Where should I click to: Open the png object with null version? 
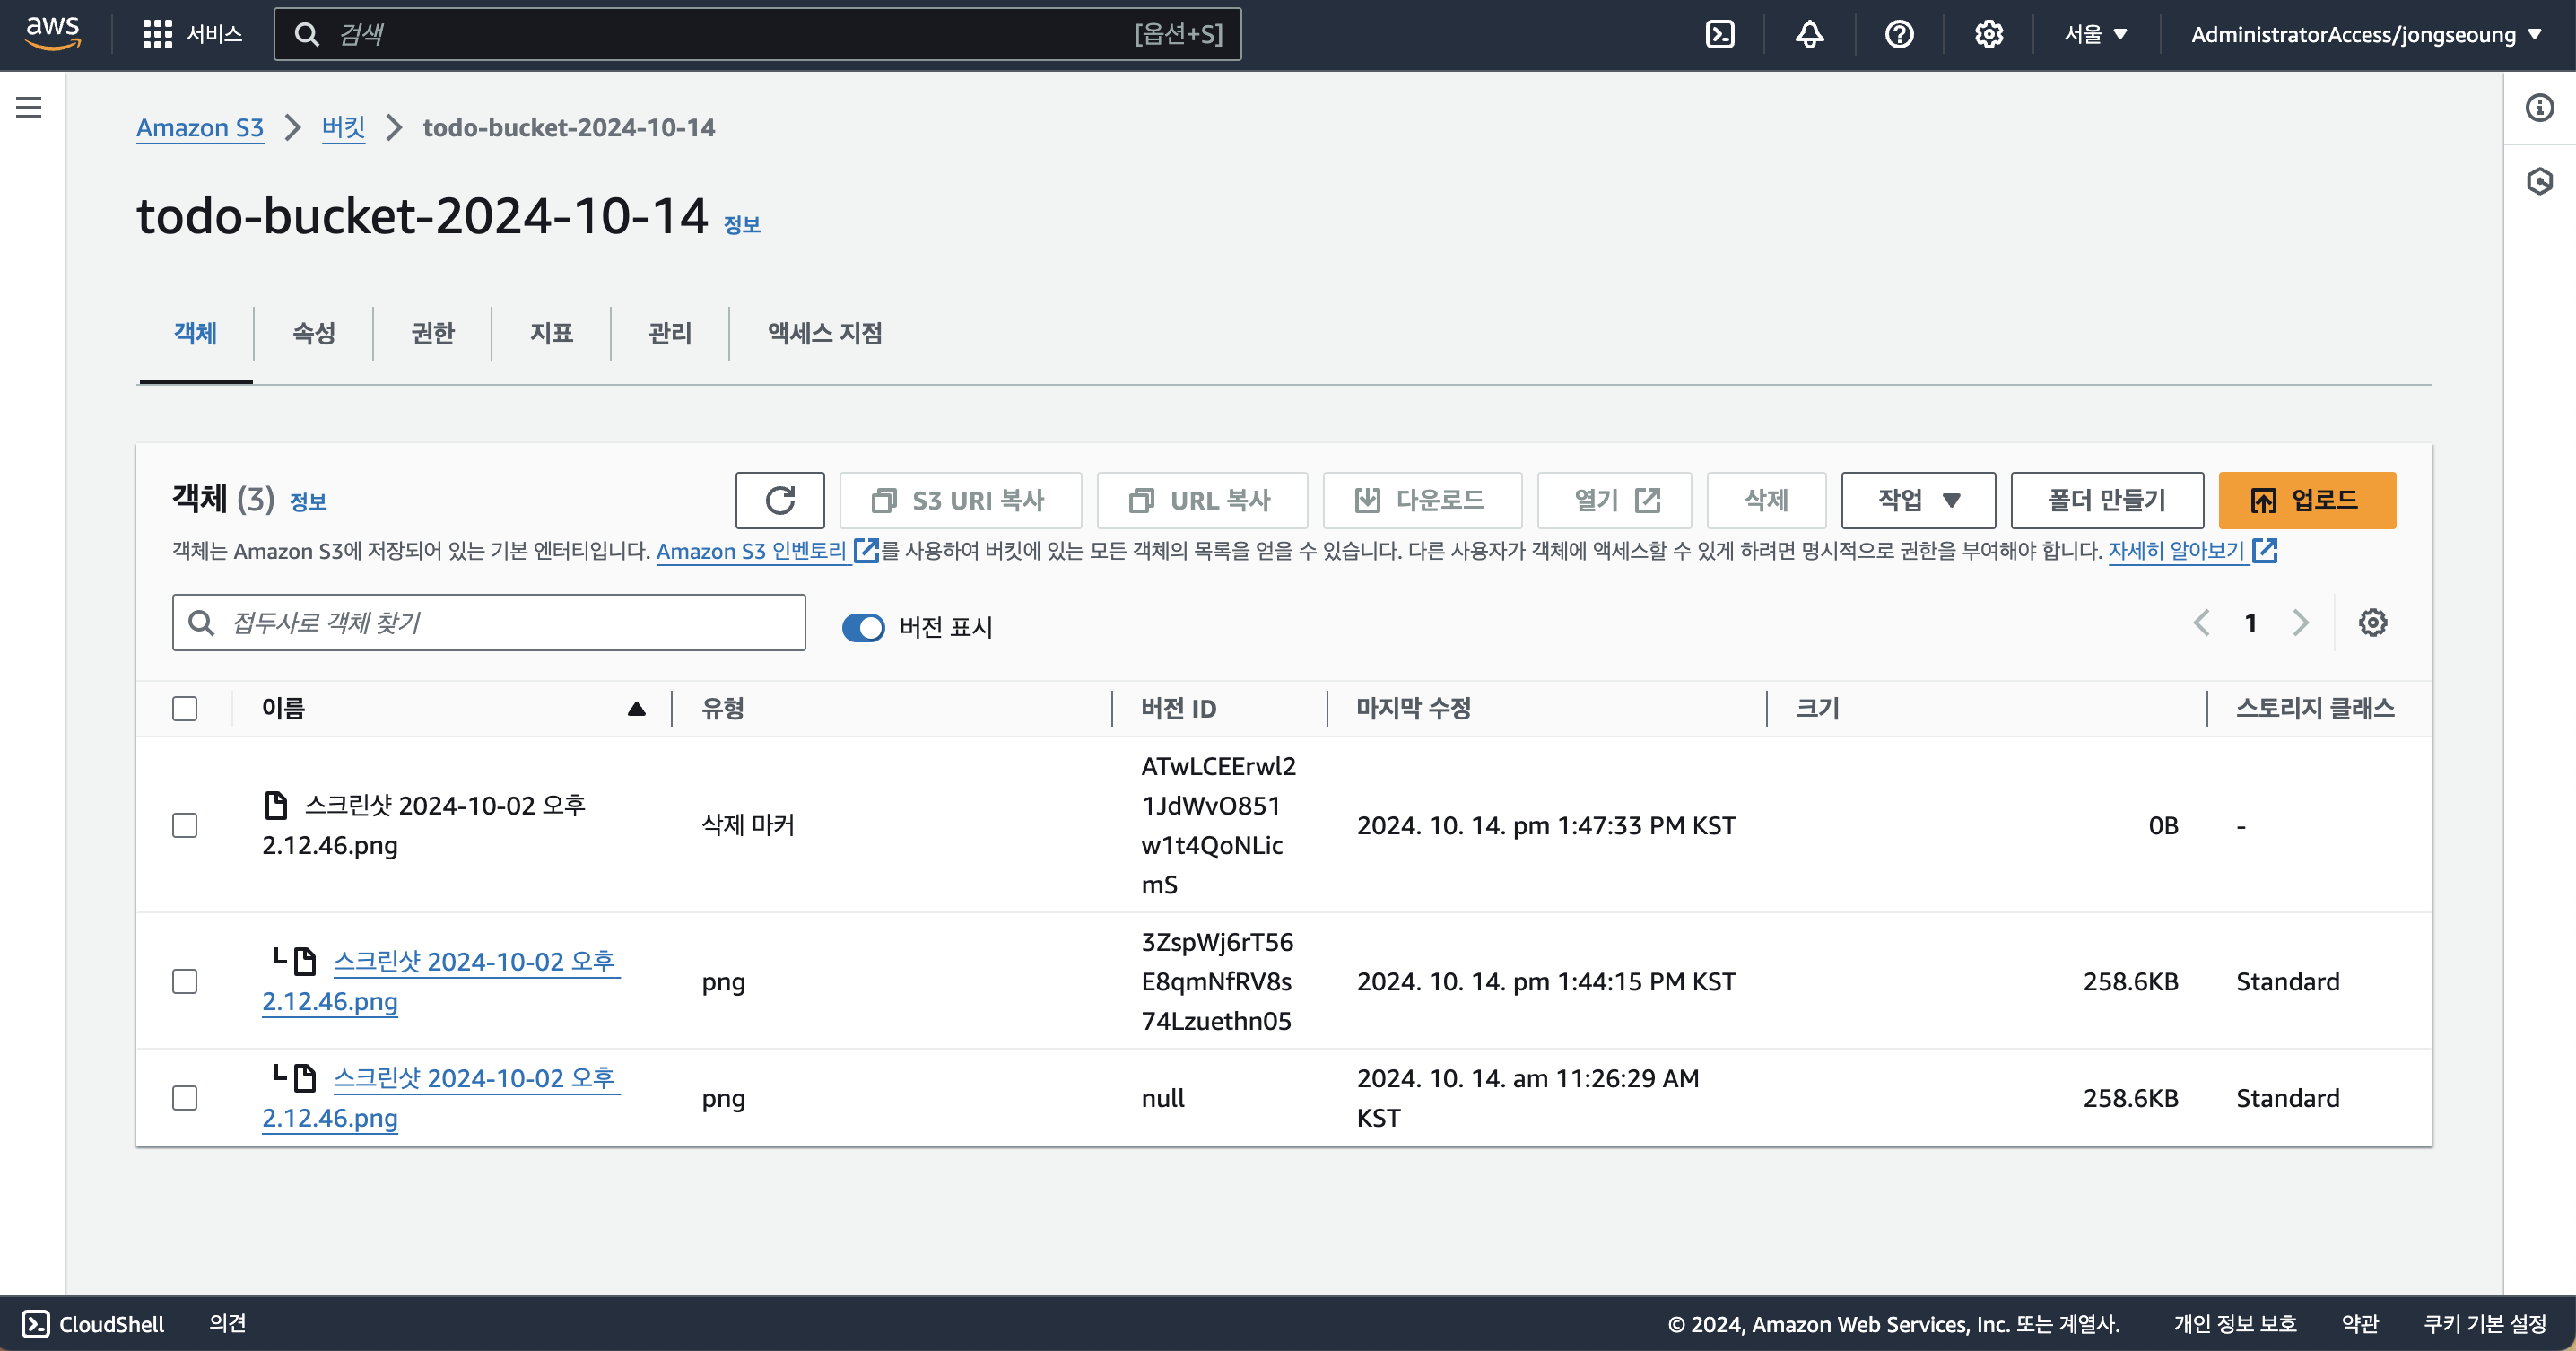pos(440,1098)
